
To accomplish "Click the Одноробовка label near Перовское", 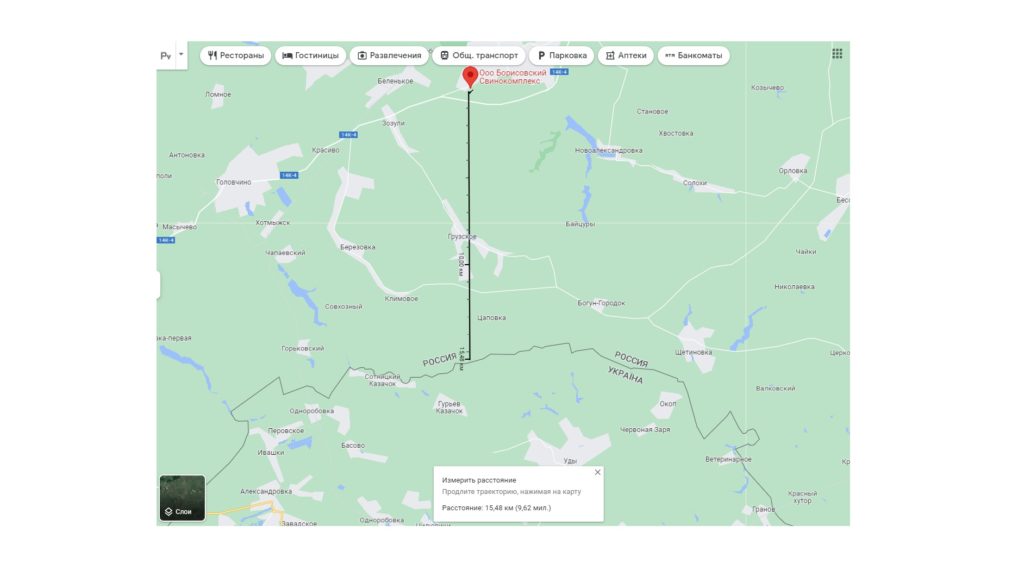I will (x=312, y=411).
